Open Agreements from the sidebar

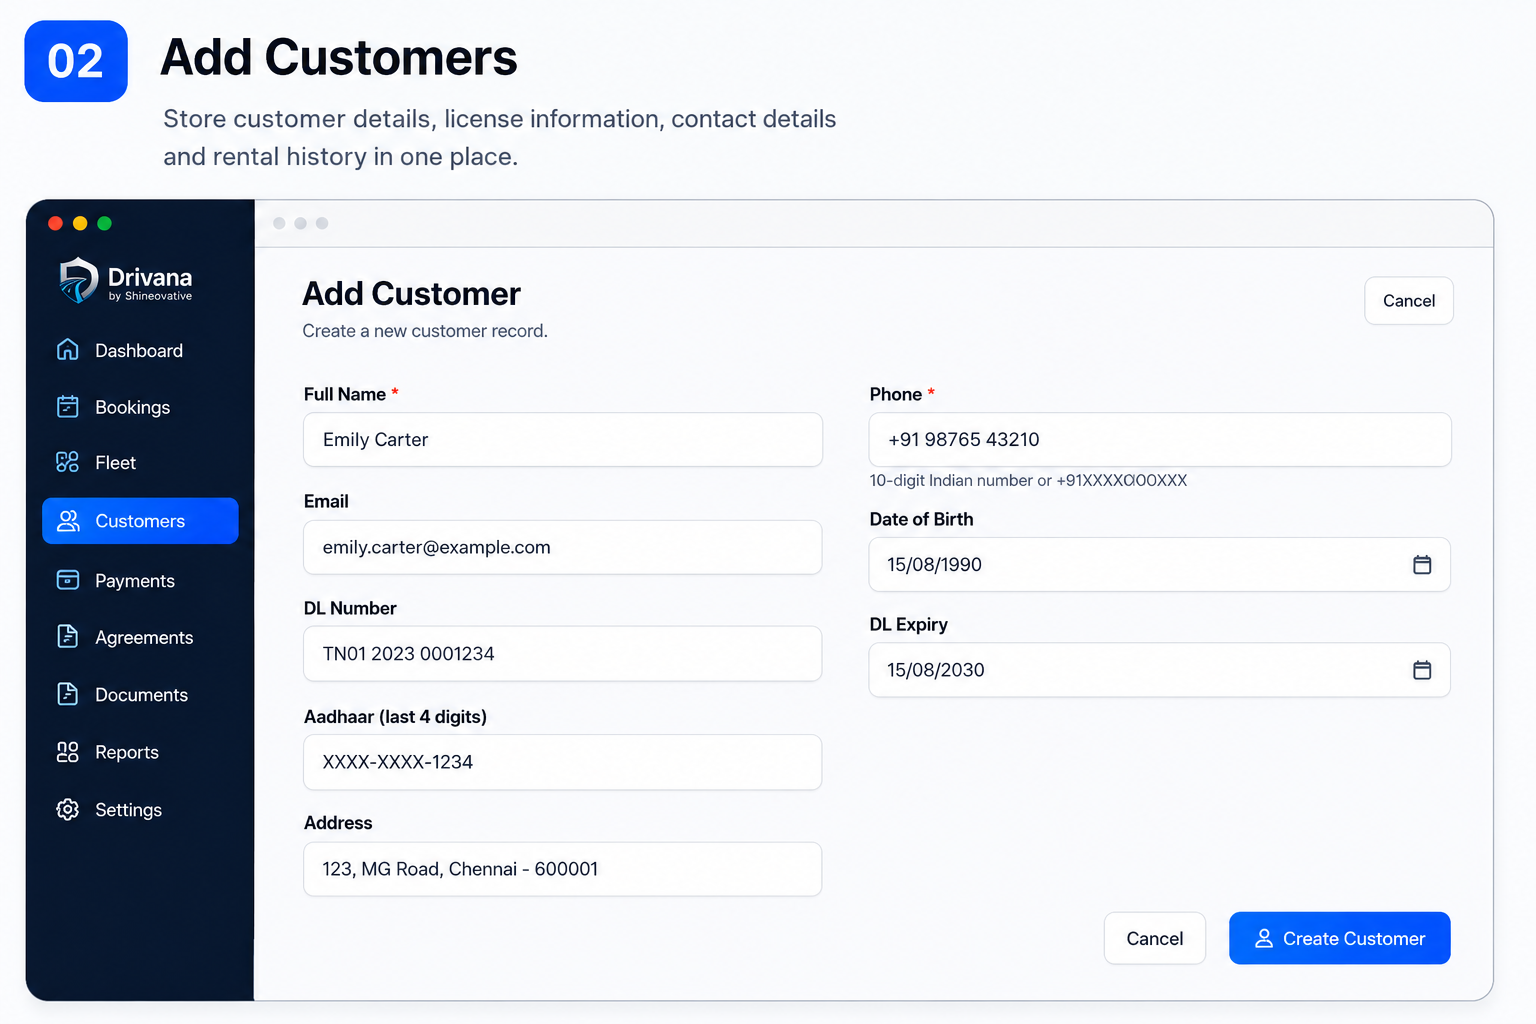[x=140, y=638]
